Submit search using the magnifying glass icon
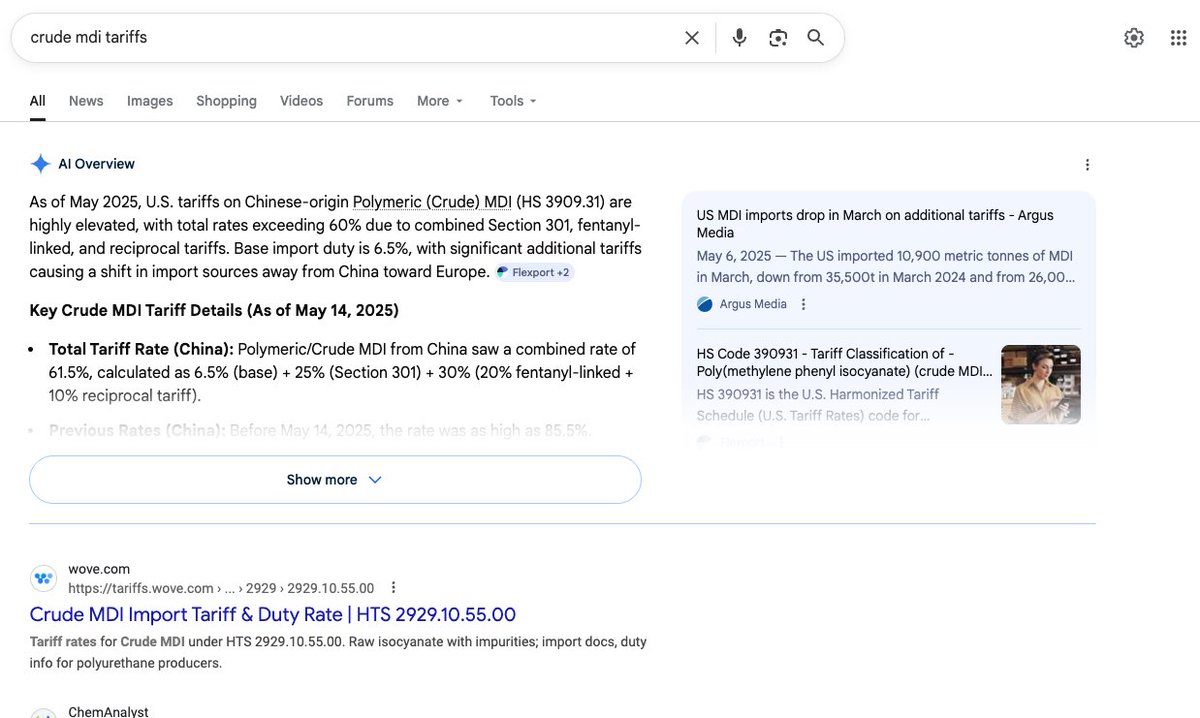 [816, 38]
